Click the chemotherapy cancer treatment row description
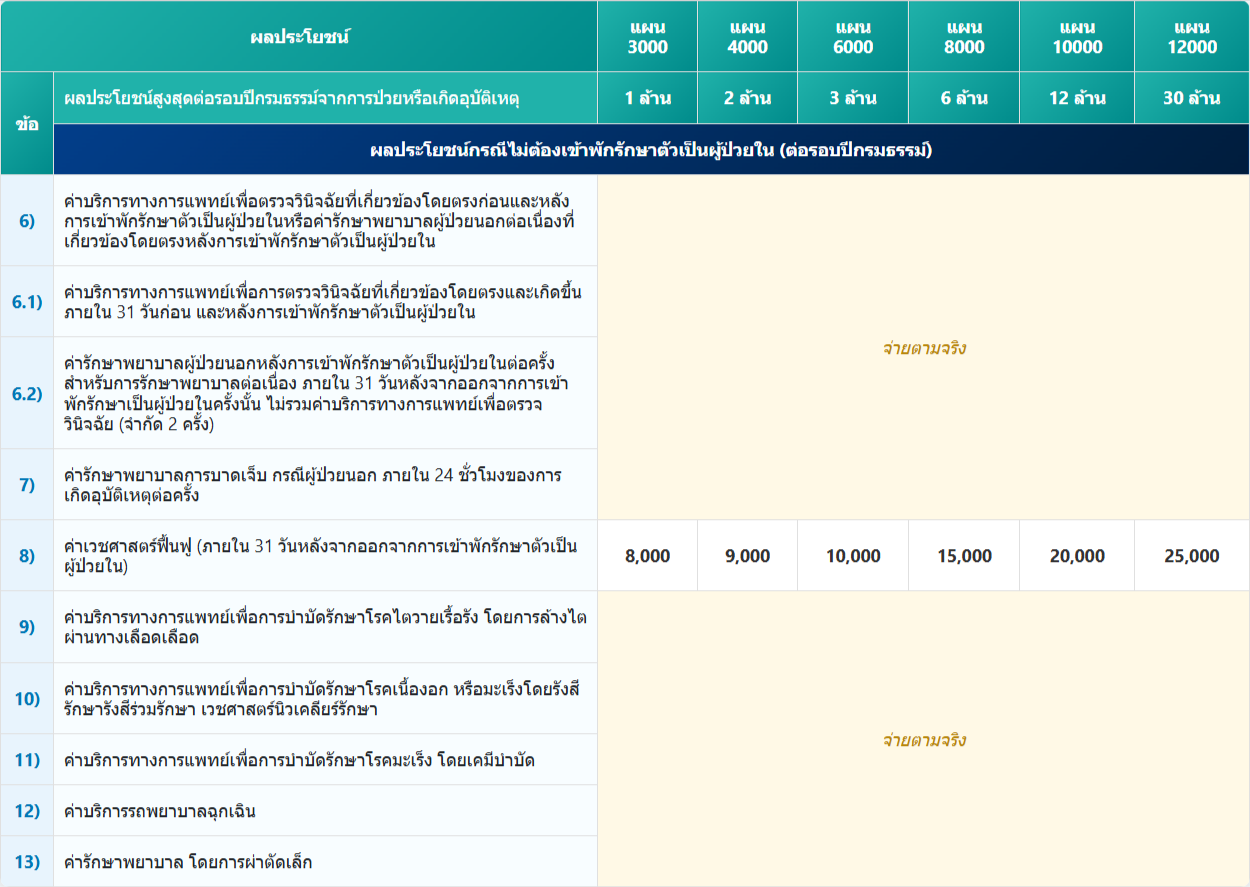This screenshot has width=1250, height=887. point(298,760)
